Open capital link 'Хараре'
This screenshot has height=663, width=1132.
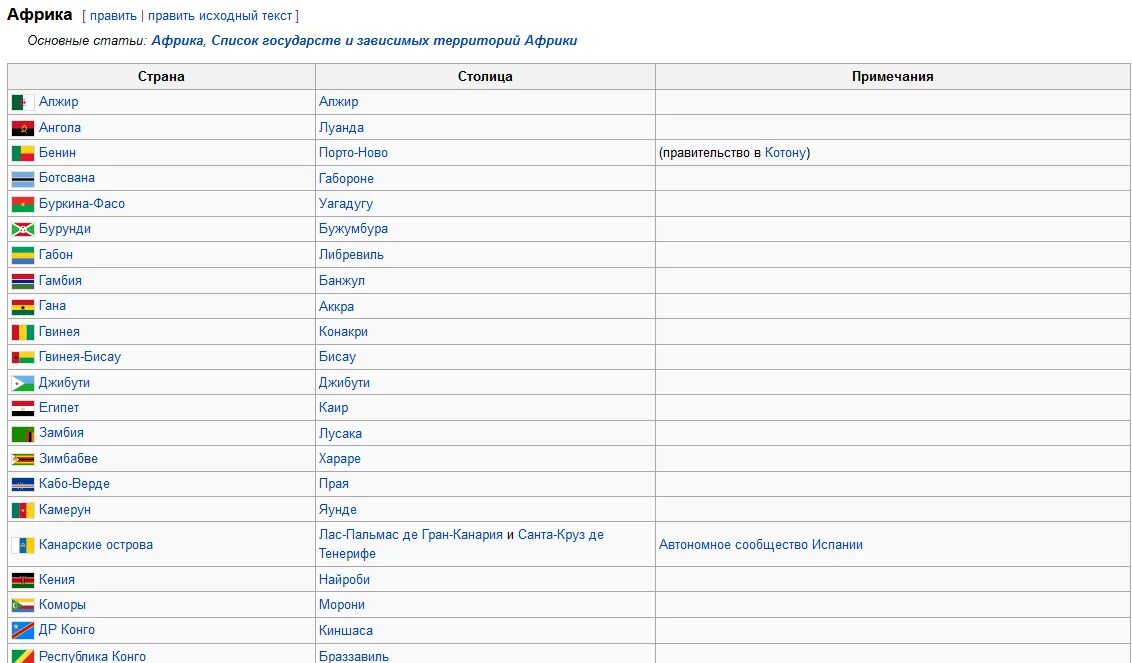coord(340,459)
